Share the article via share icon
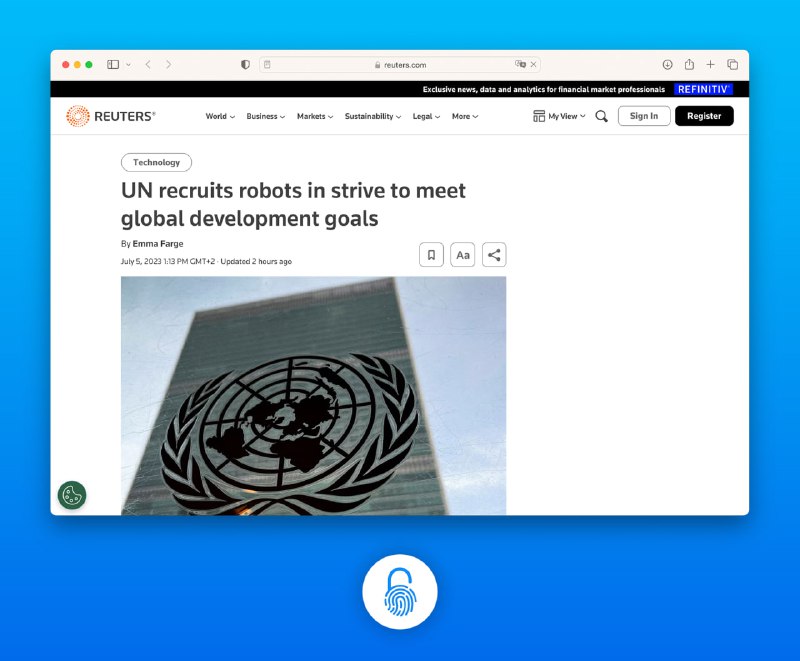800x661 pixels. pos(494,255)
